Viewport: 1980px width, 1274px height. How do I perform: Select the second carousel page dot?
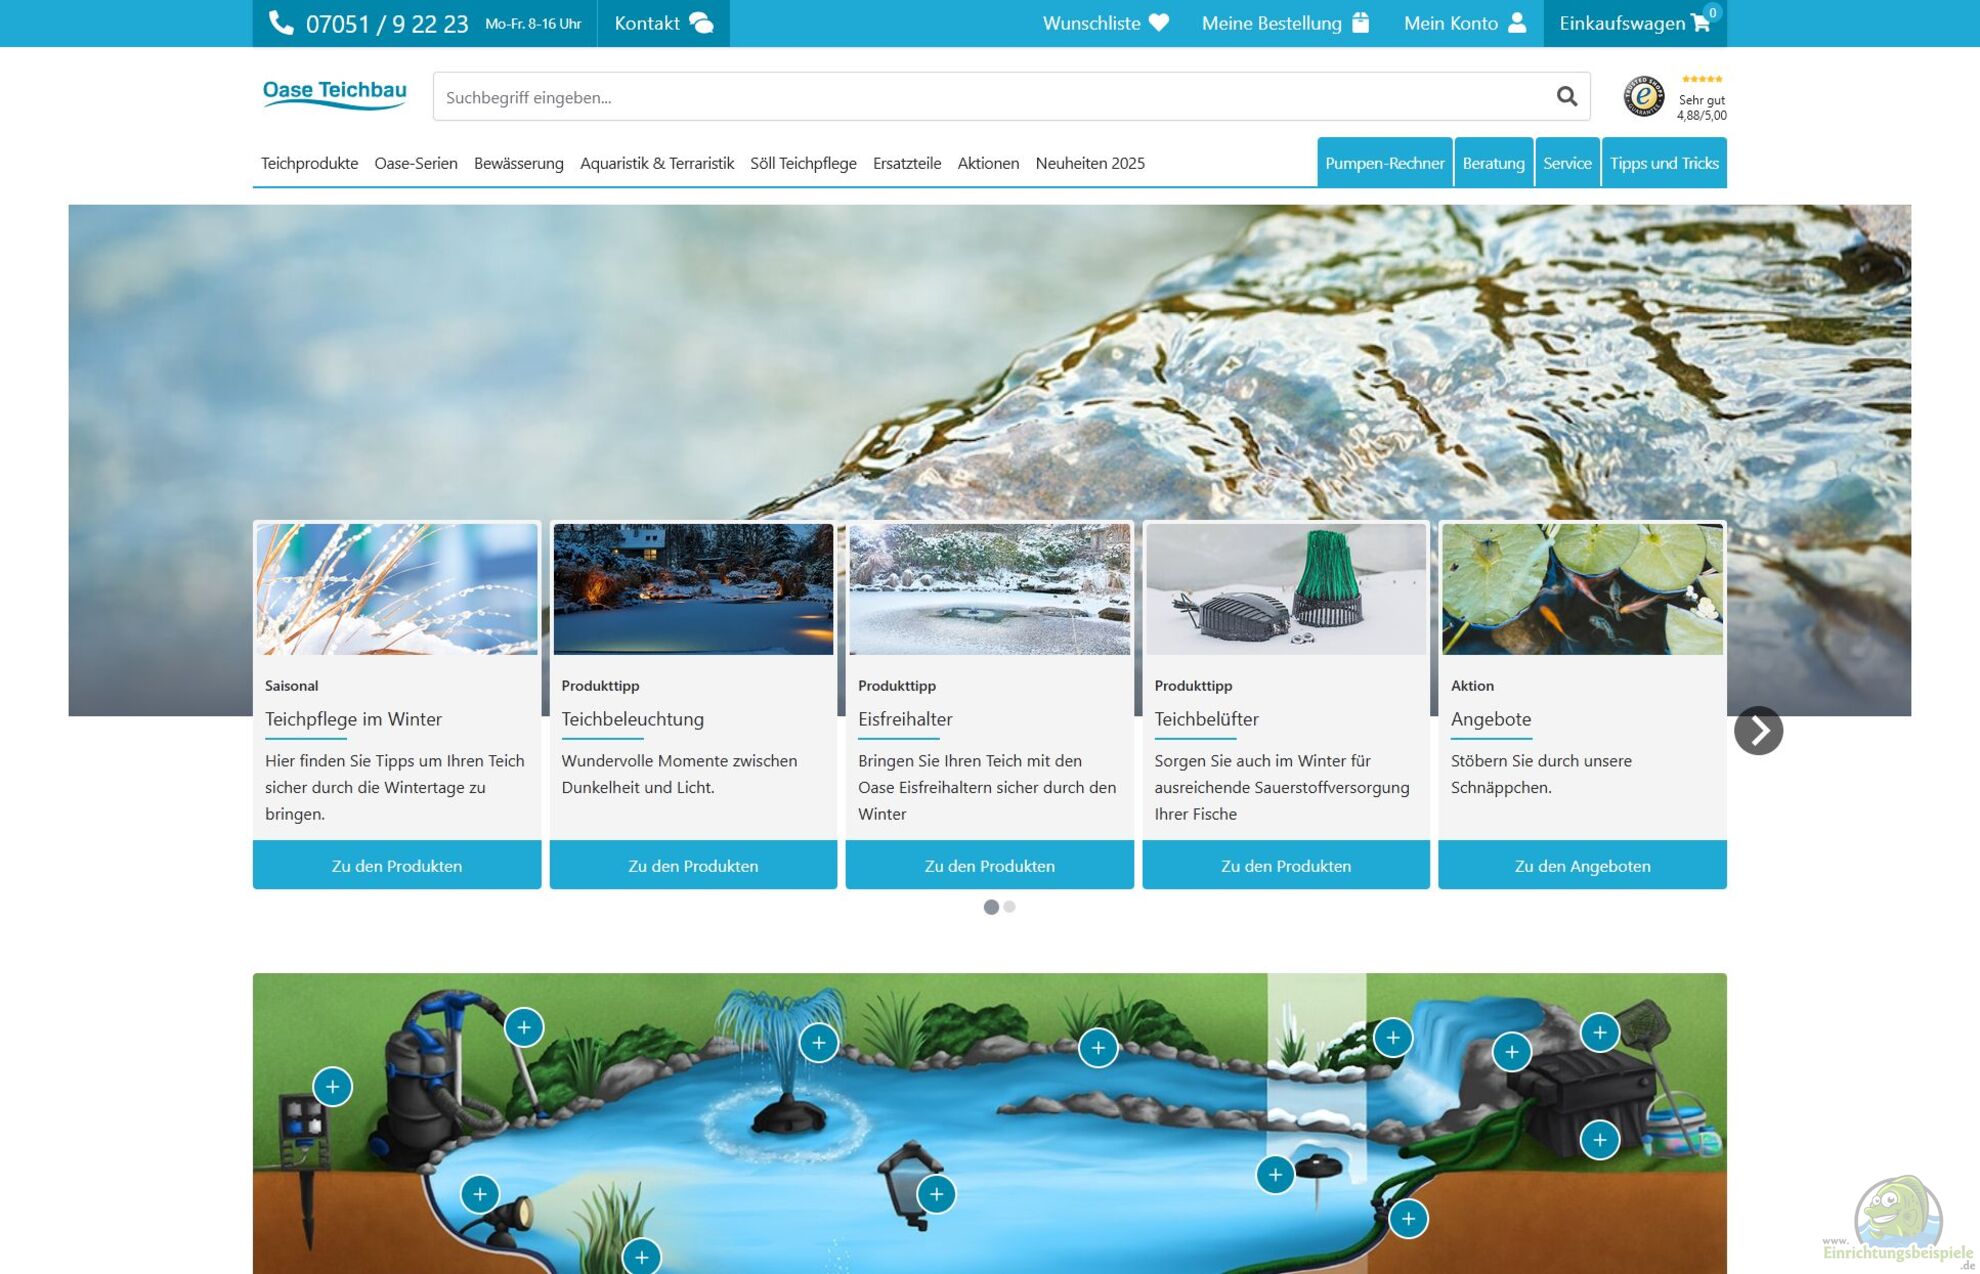(x=1010, y=906)
